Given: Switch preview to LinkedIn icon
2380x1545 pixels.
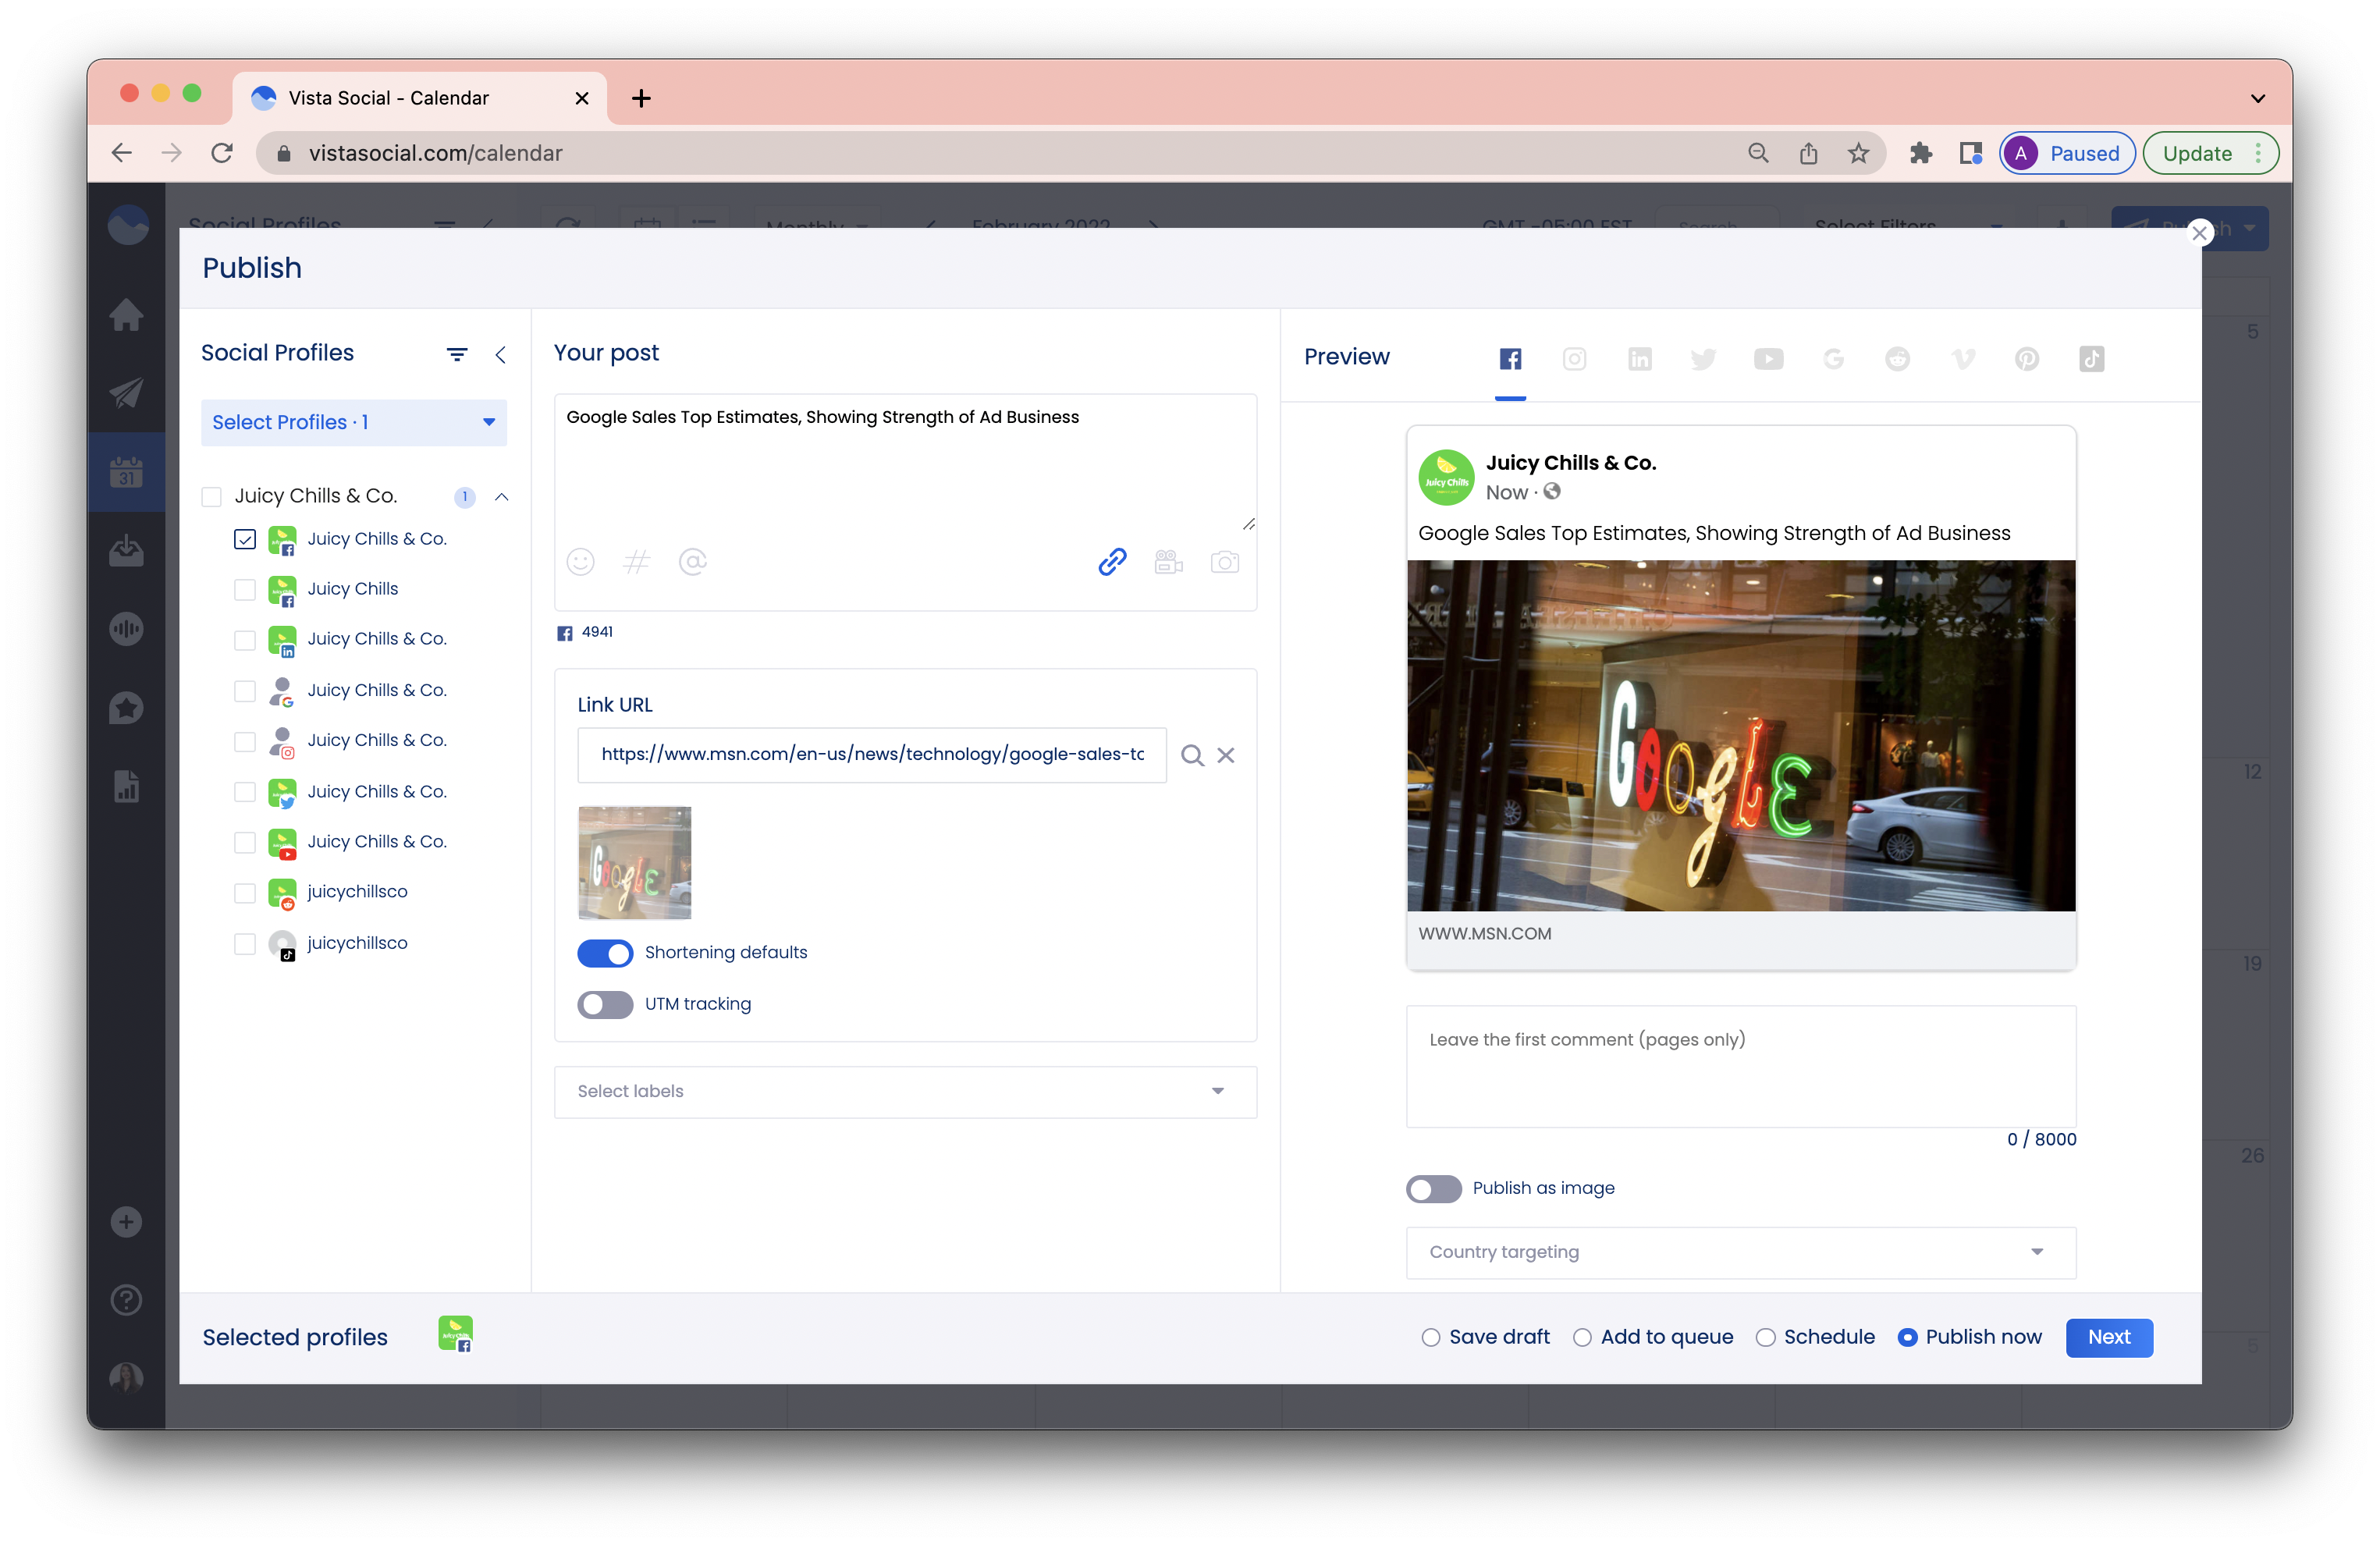Looking at the screenshot, I should pyautogui.click(x=1639, y=358).
